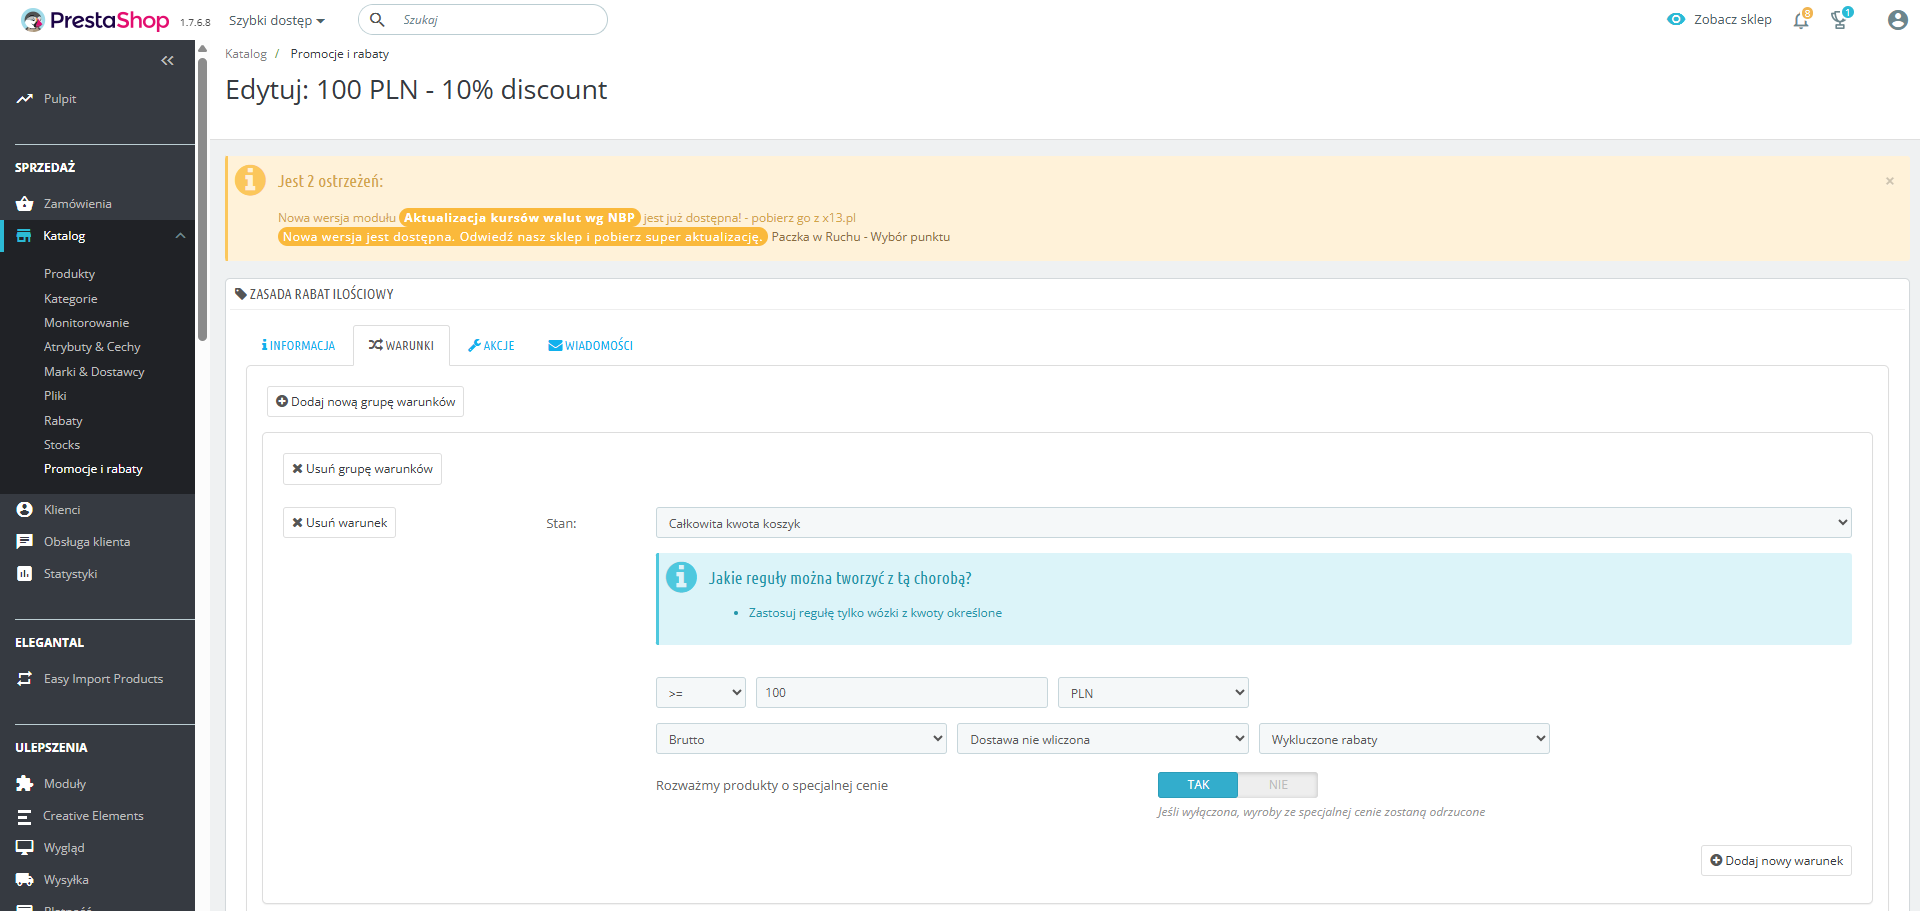Image resolution: width=1920 pixels, height=911 pixels.
Task: Switch to the Akcje tab
Action: (x=491, y=346)
